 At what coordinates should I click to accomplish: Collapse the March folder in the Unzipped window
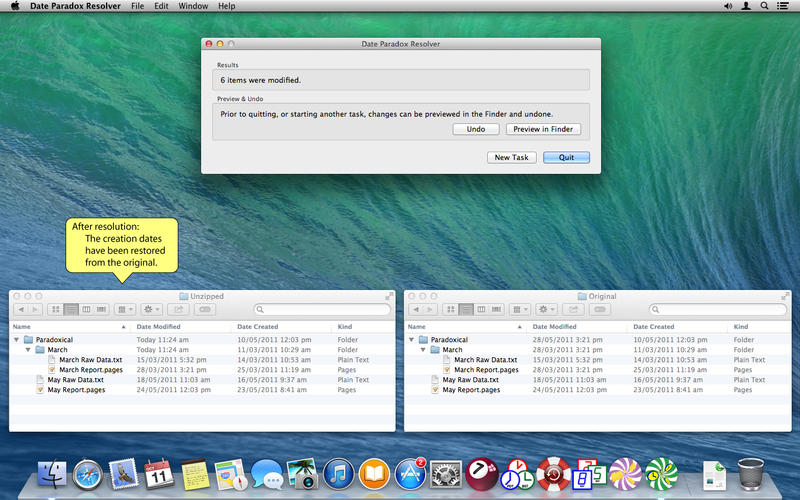point(28,350)
